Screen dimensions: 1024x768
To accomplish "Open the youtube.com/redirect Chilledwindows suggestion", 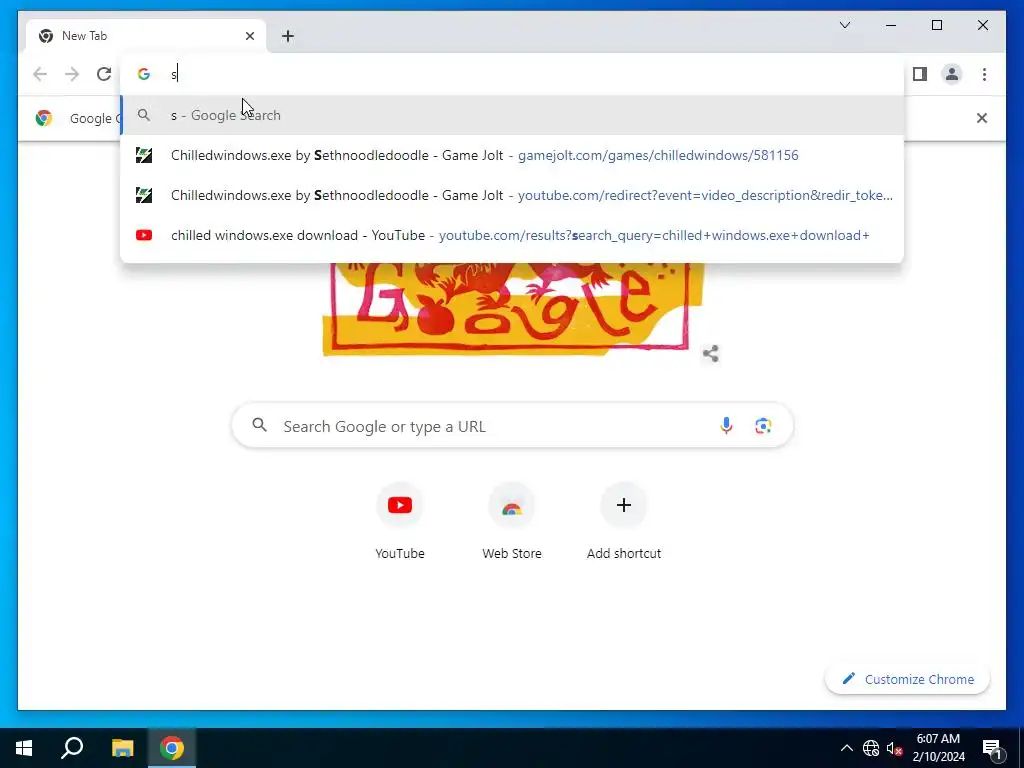I will point(513,195).
